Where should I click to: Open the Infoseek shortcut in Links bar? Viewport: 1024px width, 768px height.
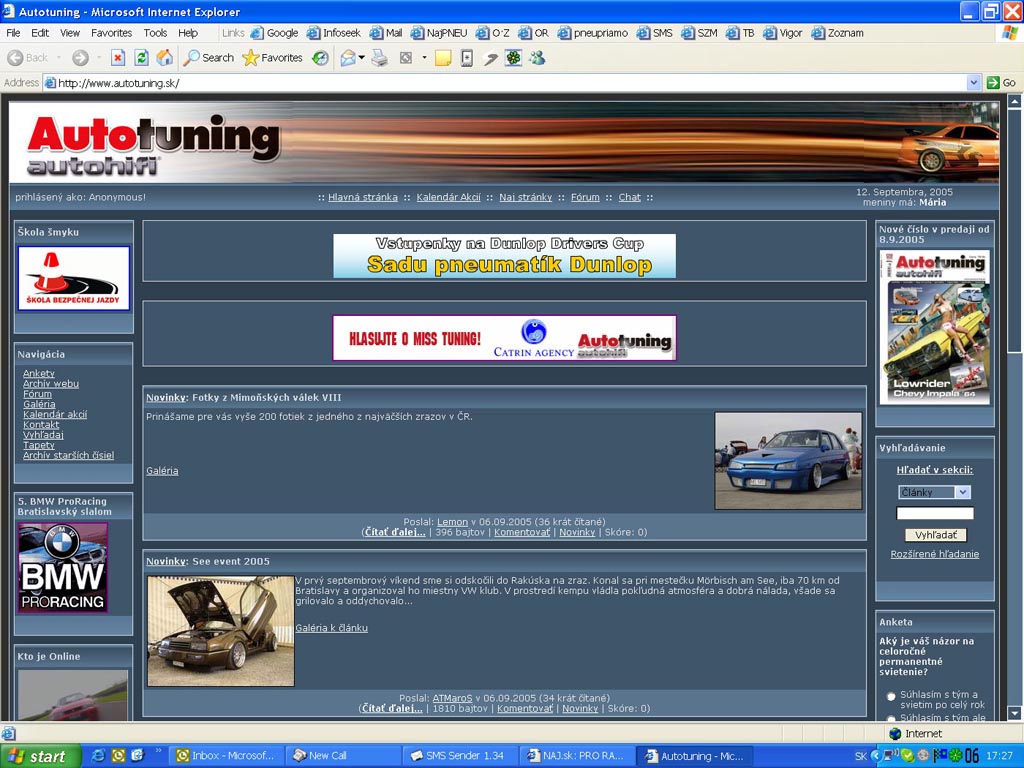tap(334, 33)
